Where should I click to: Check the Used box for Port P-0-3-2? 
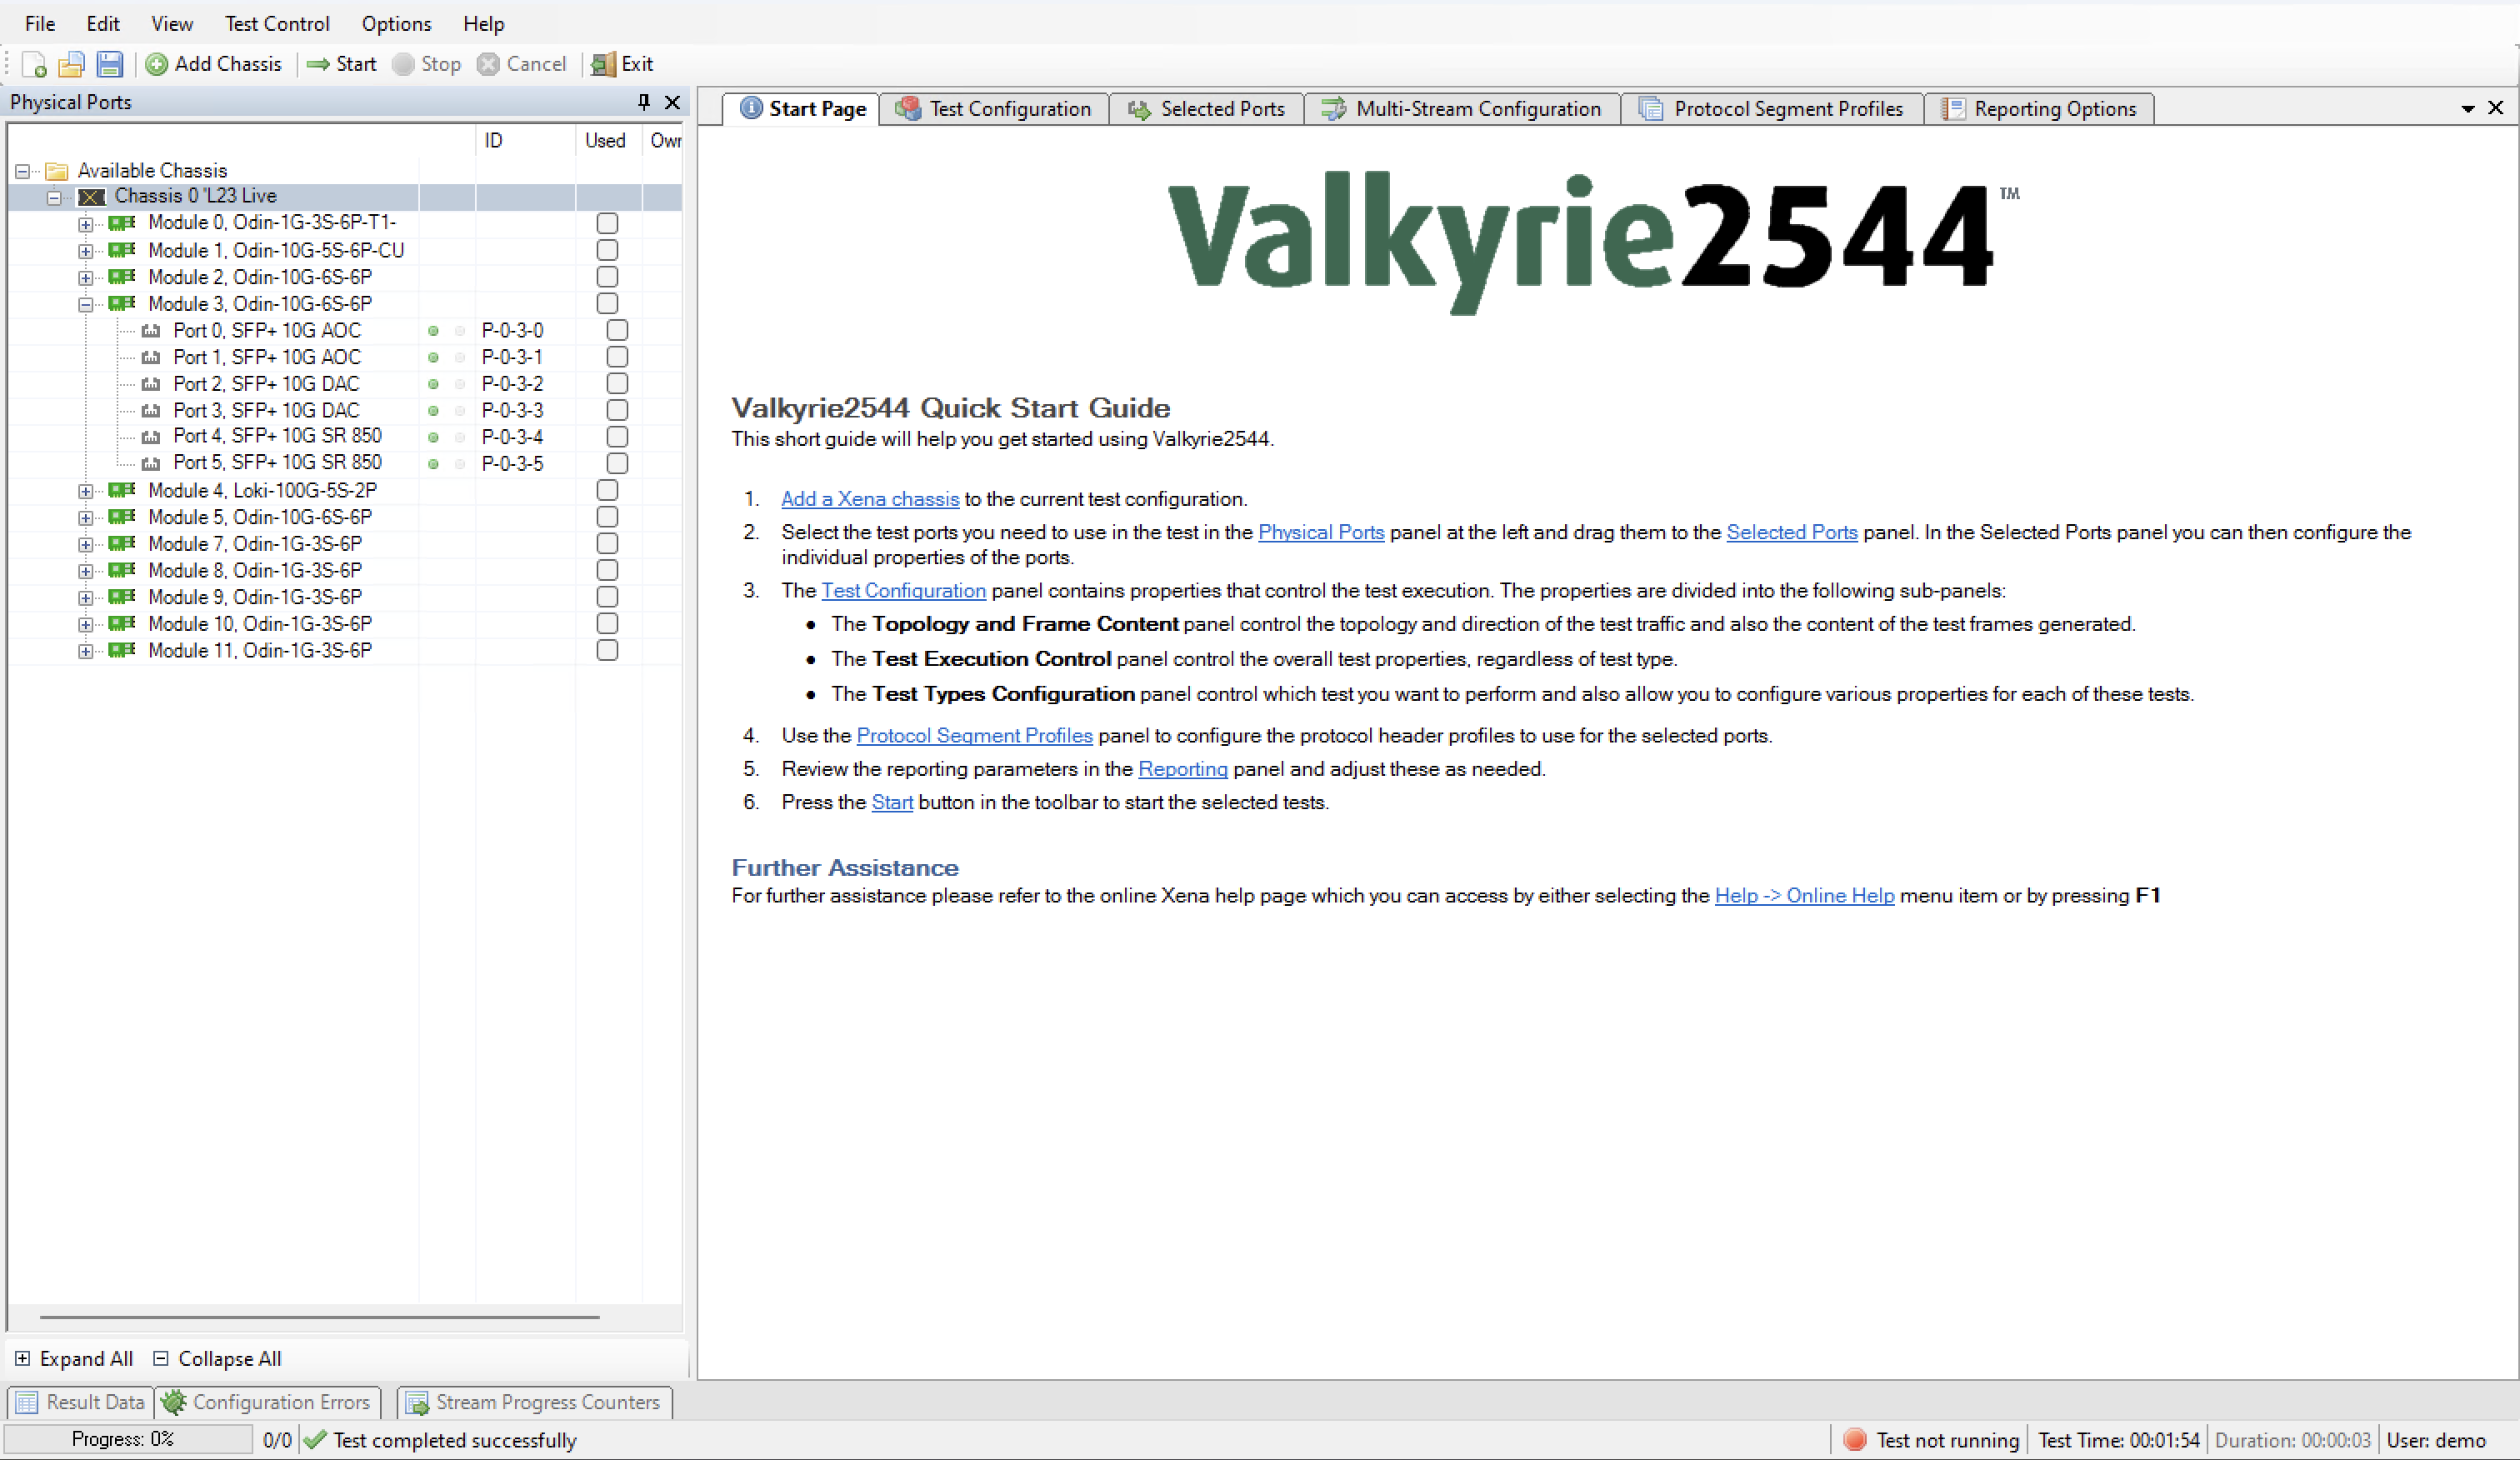click(617, 384)
